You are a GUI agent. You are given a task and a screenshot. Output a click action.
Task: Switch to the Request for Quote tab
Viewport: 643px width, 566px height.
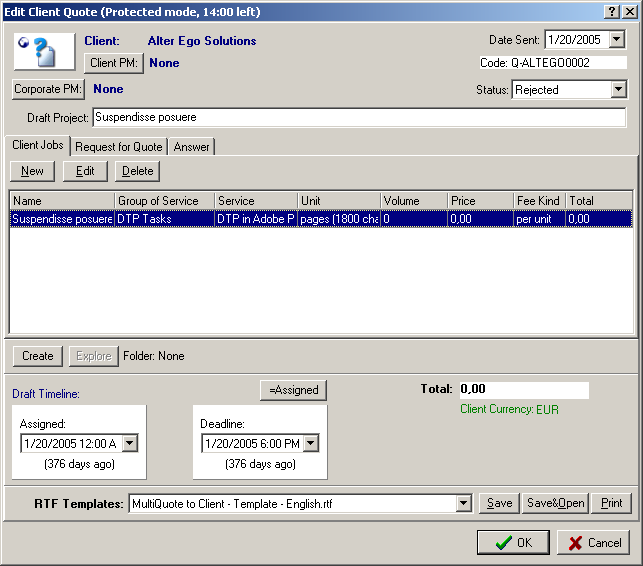(x=118, y=147)
